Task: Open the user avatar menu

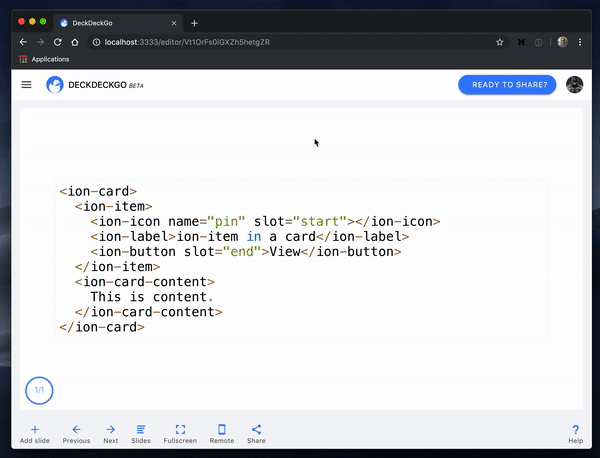Action: 574,85
